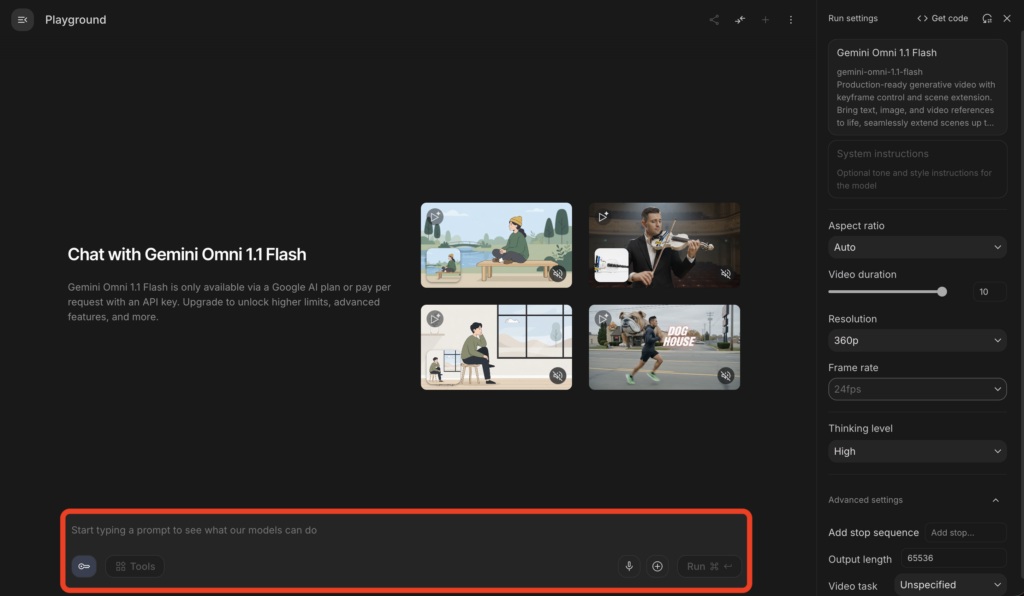Play the violinist video icon
The image size is (1024, 596).
(603, 216)
